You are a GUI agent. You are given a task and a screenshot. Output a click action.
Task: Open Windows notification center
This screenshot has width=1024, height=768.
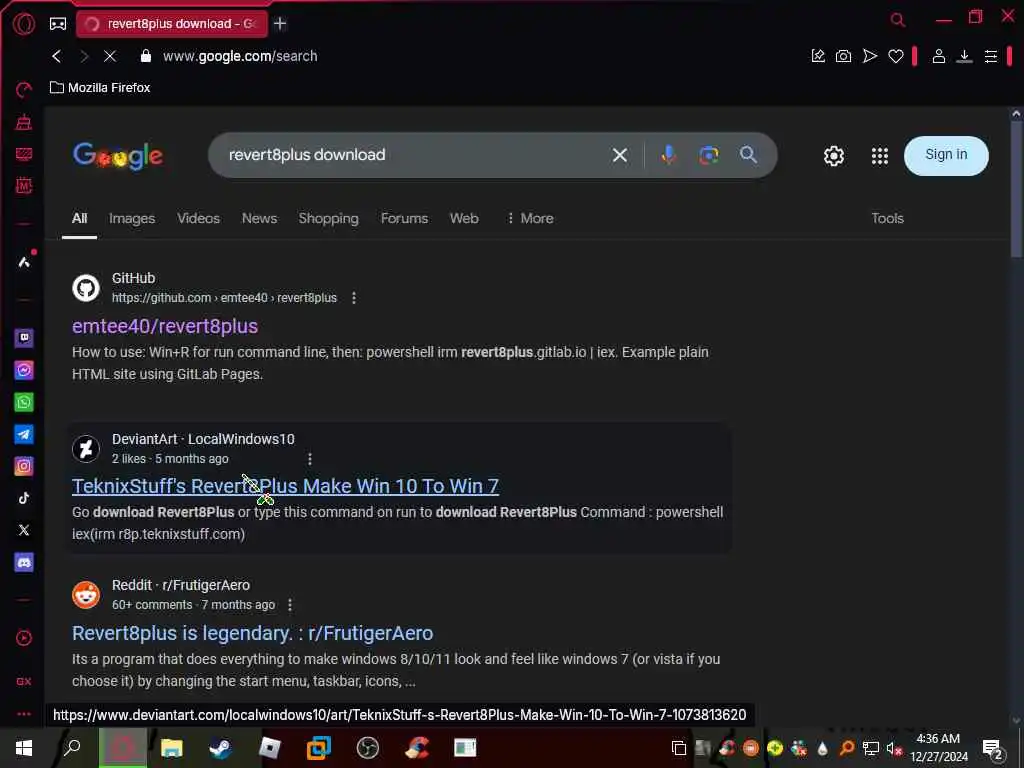[x=993, y=749]
